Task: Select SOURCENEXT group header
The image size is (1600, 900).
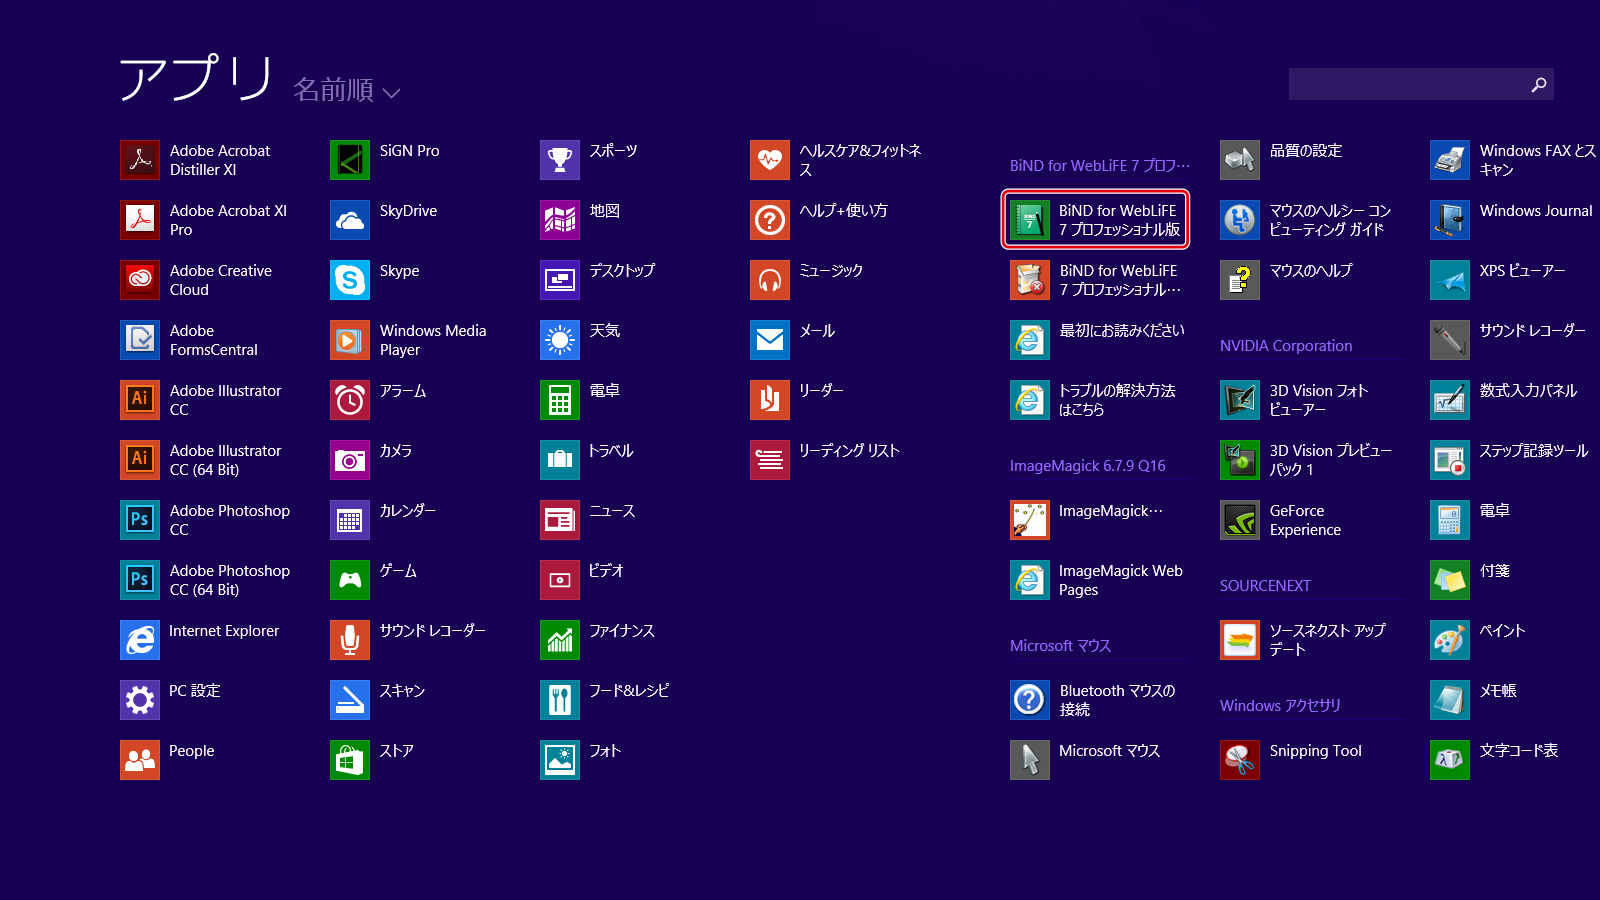Action: pos(1265,586)
